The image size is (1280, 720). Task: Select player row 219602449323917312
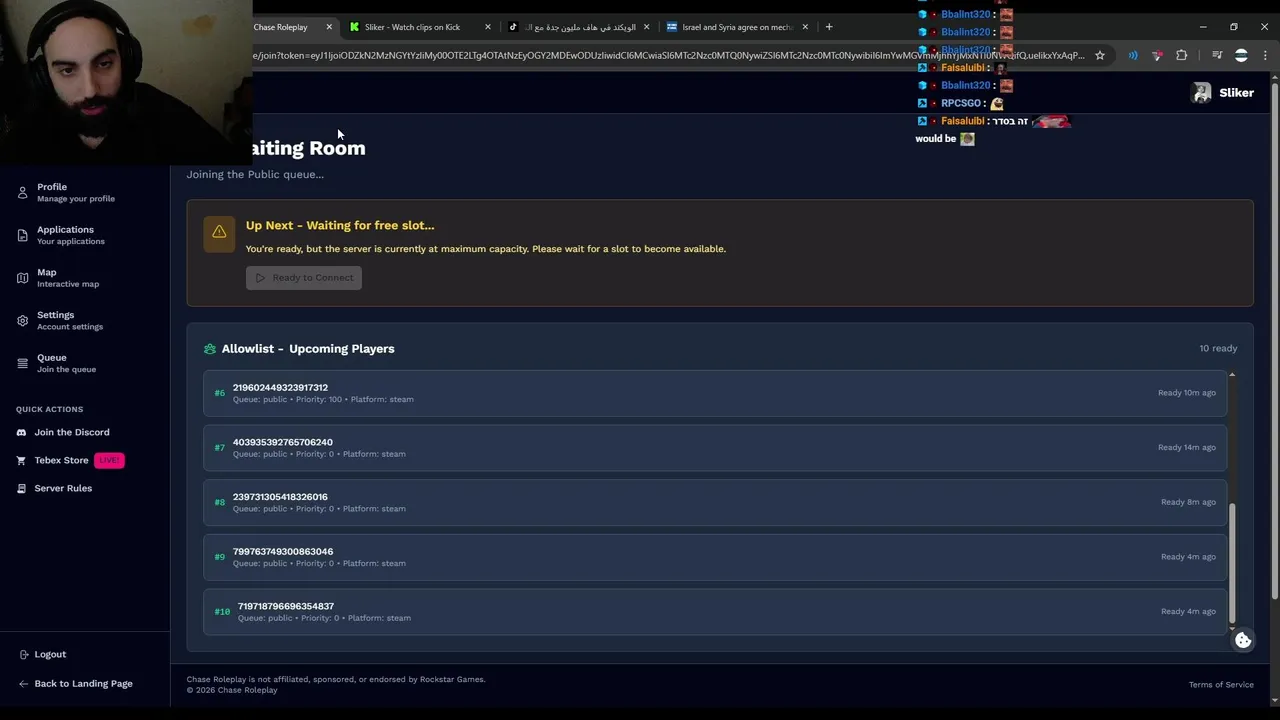[715, 393]
